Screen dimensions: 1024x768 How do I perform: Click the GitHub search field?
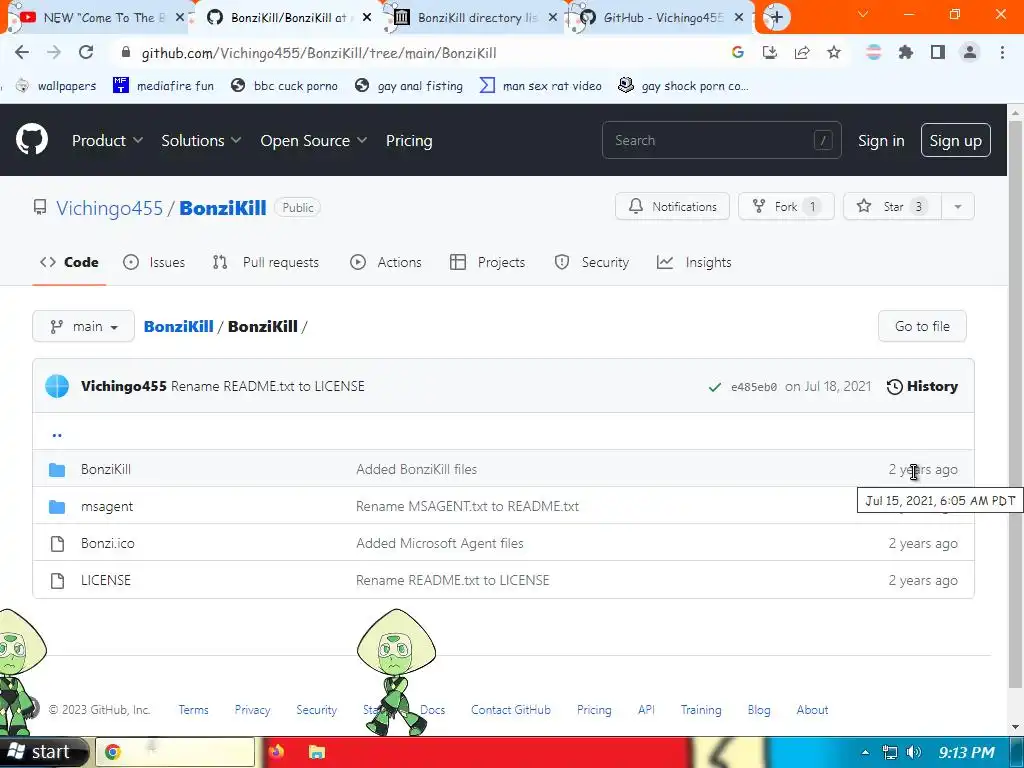pos(722,140)
